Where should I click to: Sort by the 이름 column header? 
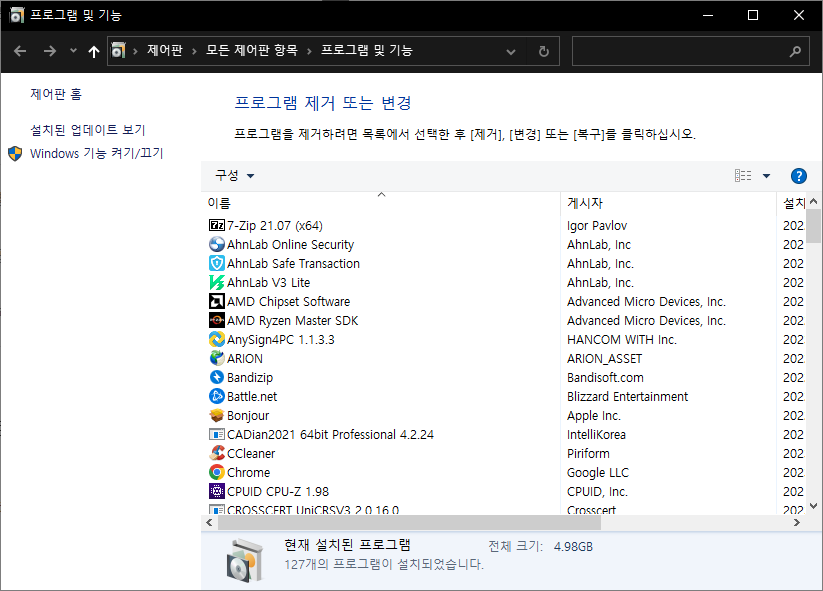(x=382, y=203)
